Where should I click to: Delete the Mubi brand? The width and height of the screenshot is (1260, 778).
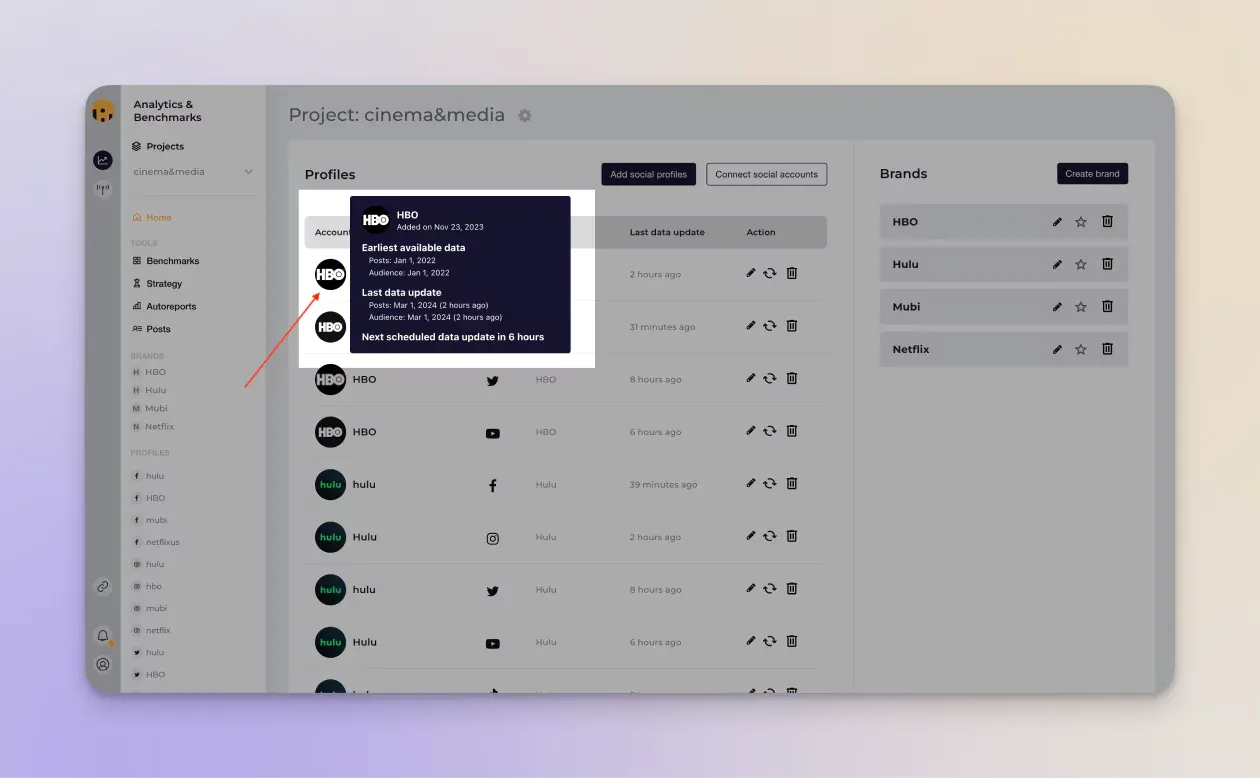coord(1107,307)
